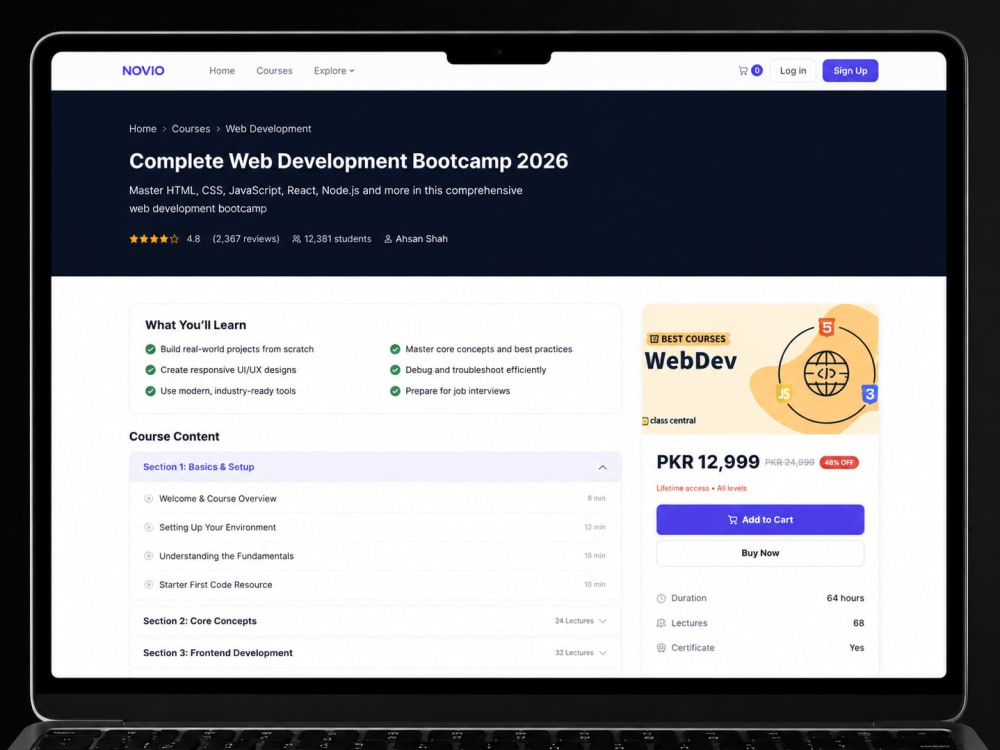Expand Section 3: Frontend Development
Viewport: 1000px width, 750px height.
[375, 653]
